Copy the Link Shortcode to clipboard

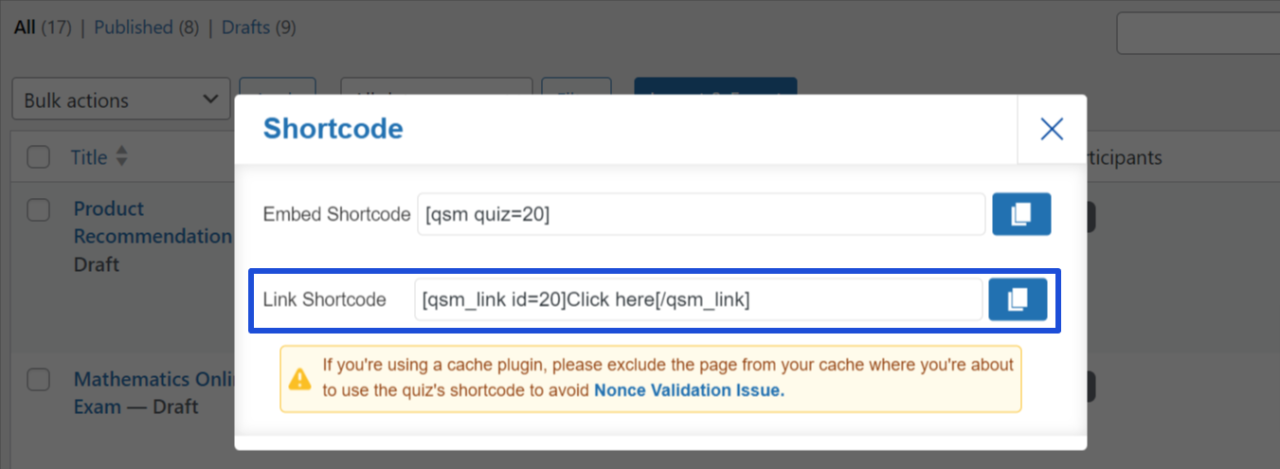point(1018,299)
